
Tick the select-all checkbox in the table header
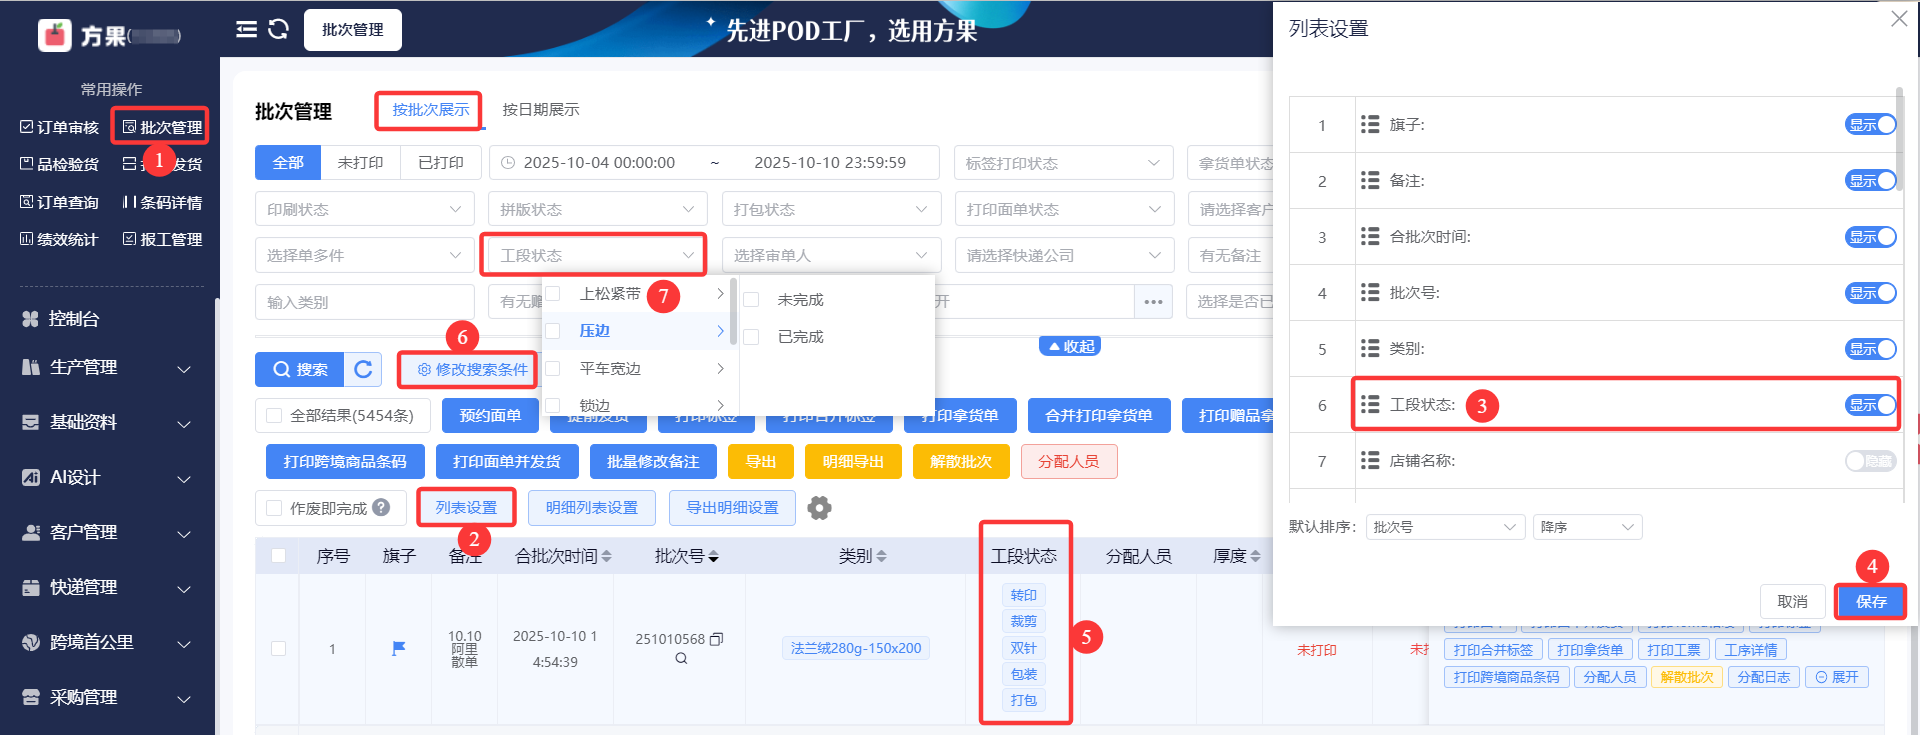[278, 556]
